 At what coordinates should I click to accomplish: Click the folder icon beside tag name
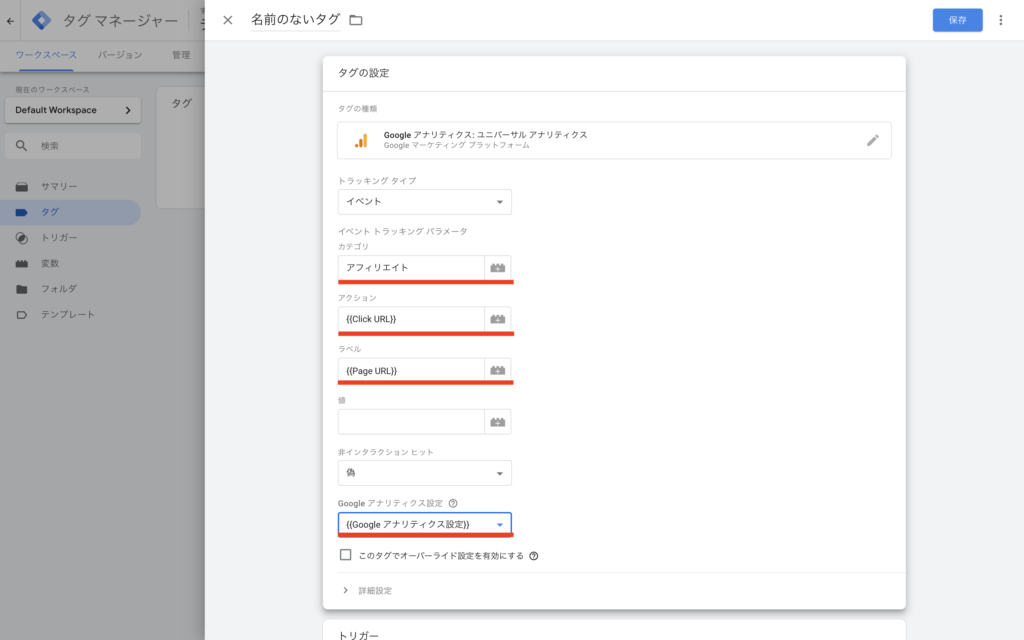[356, 20]
